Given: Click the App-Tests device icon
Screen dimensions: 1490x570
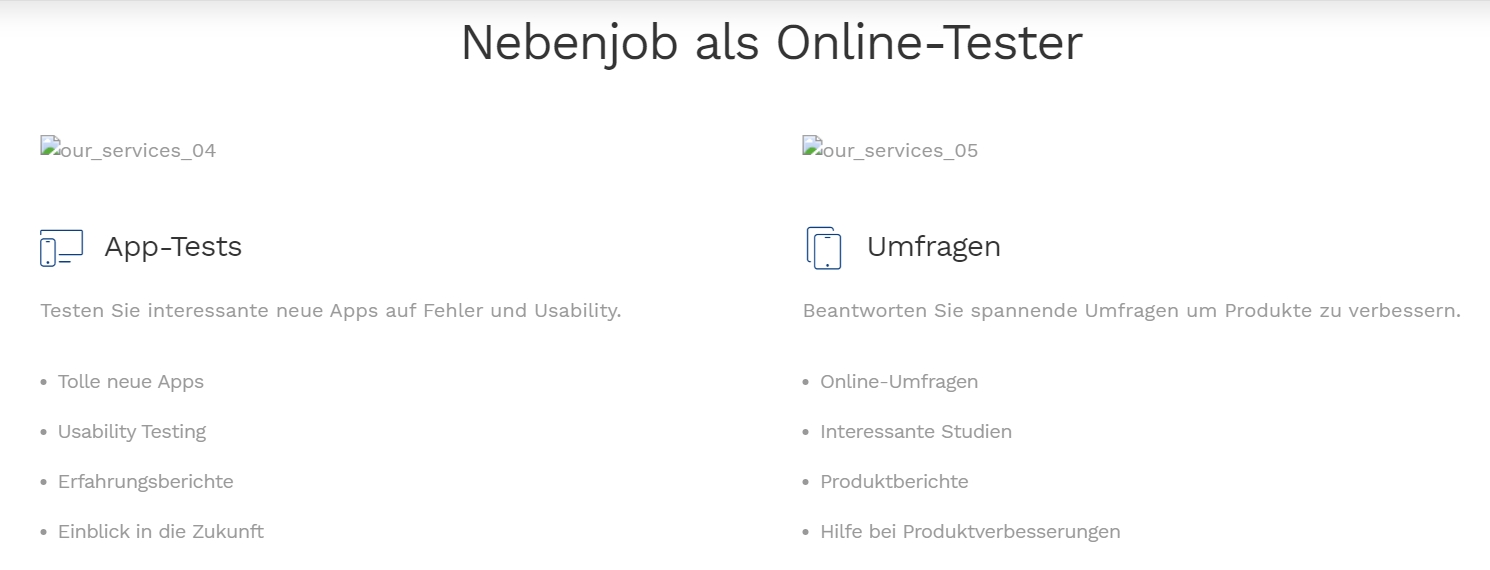Looking at the screenshot, I should click(x=61, y=248).
